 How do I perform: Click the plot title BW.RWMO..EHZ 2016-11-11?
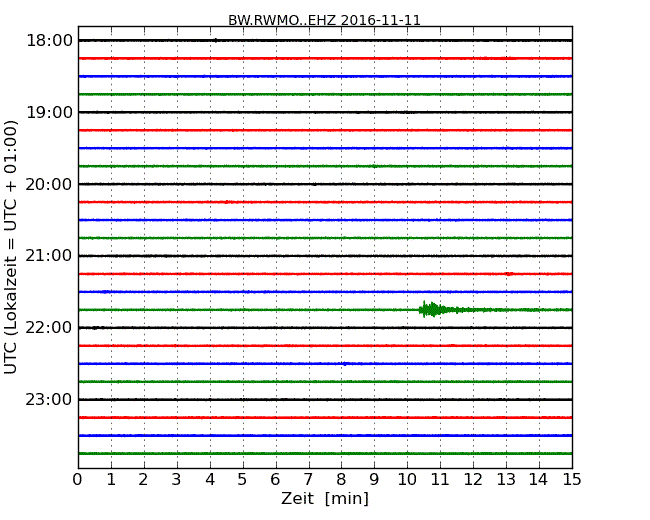324,20
